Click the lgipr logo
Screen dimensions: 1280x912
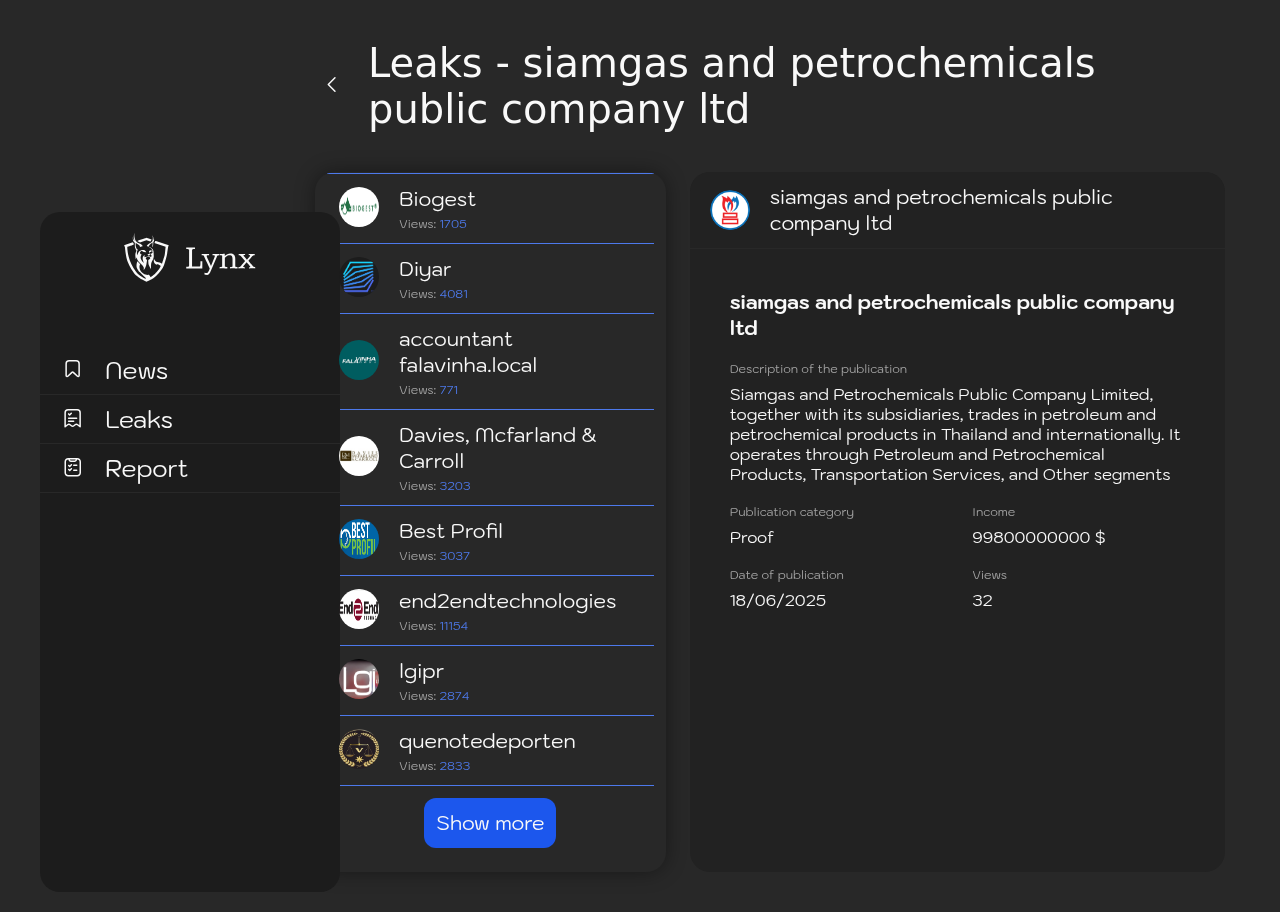[x=359, y=679]
